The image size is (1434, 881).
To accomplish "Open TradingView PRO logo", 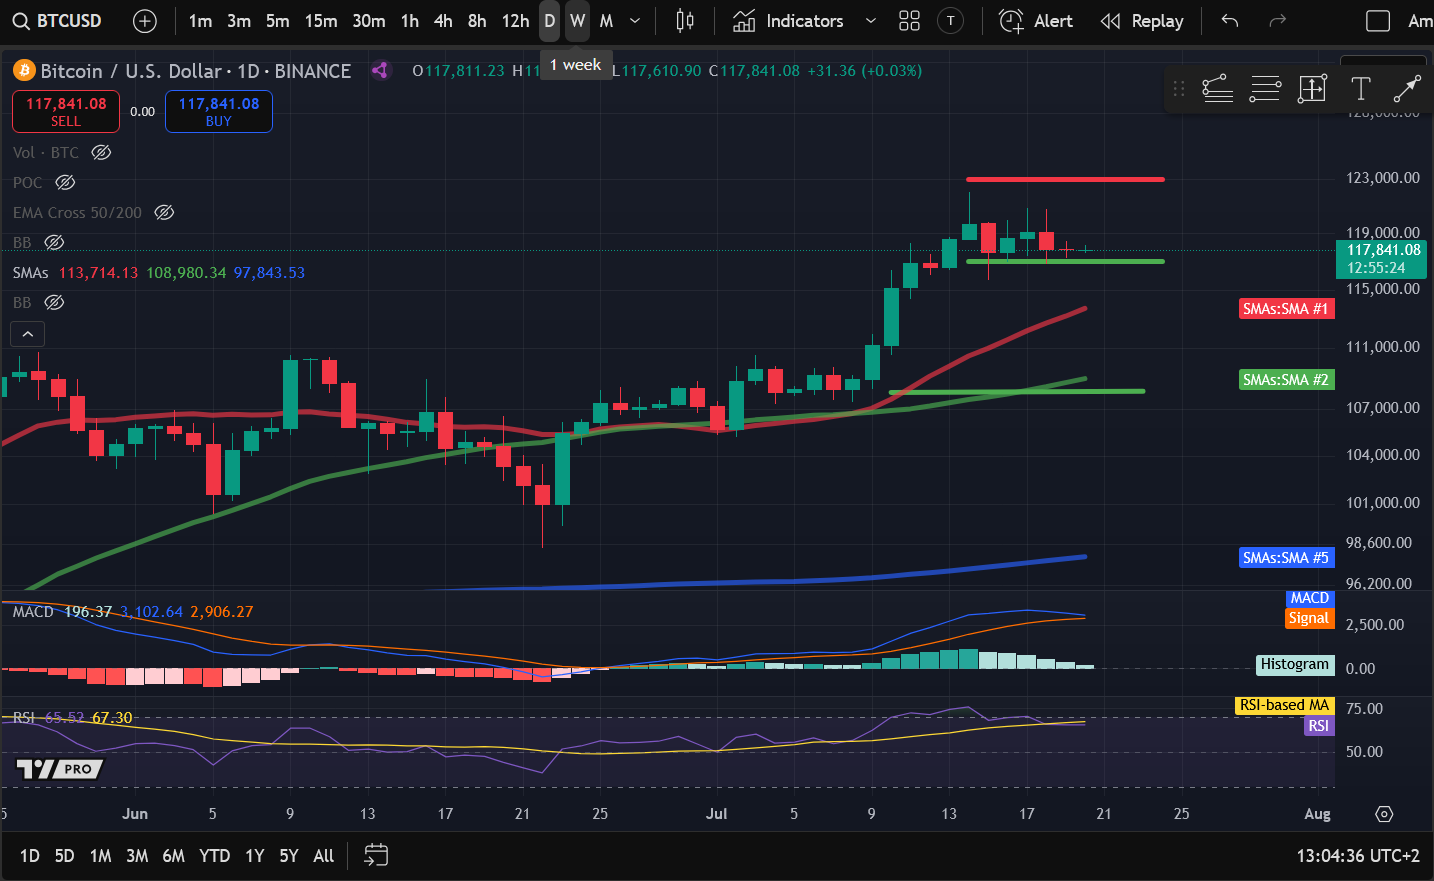I will tap(59, 769).
